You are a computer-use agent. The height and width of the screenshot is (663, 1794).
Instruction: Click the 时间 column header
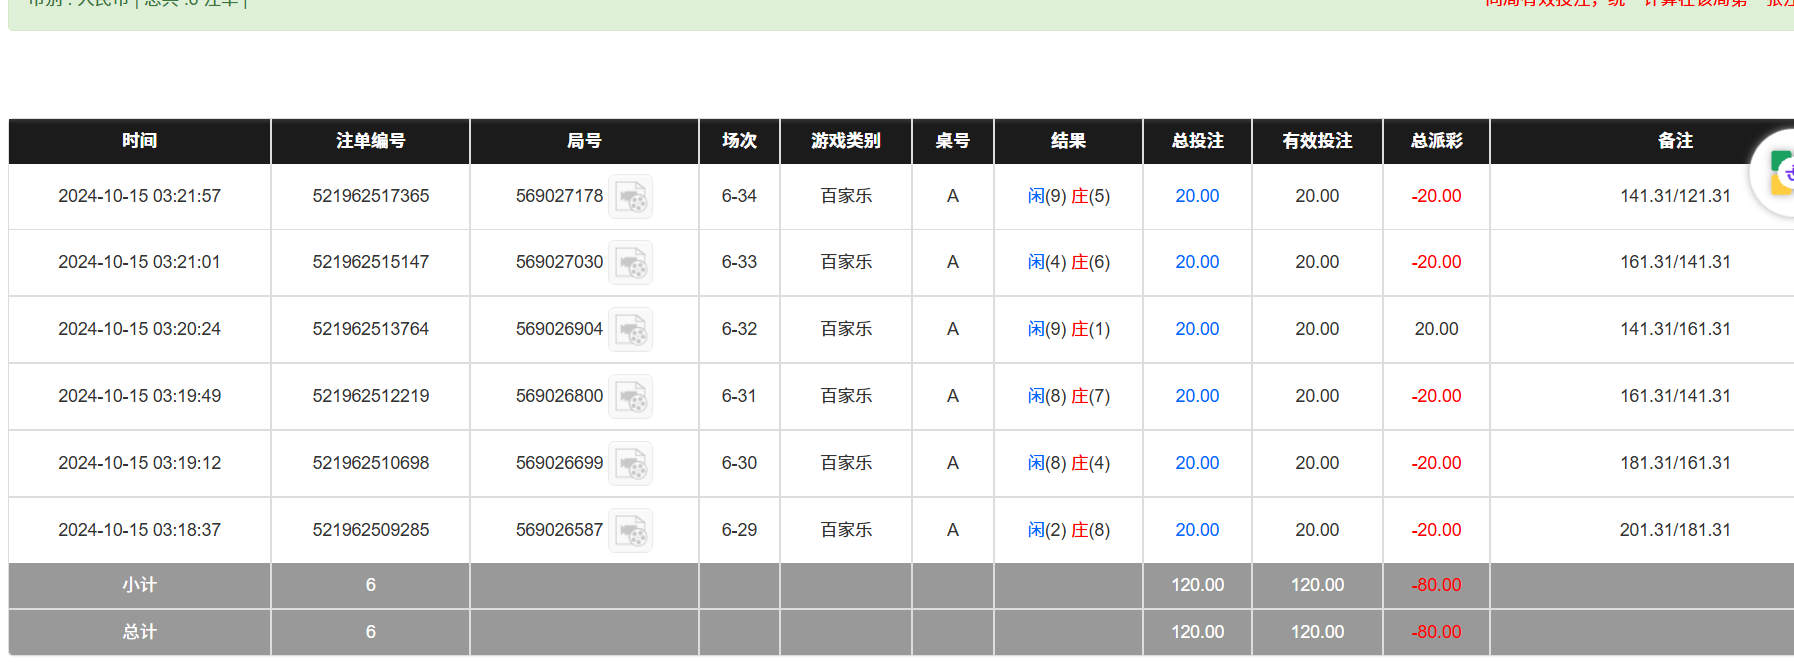pos(139,141)
